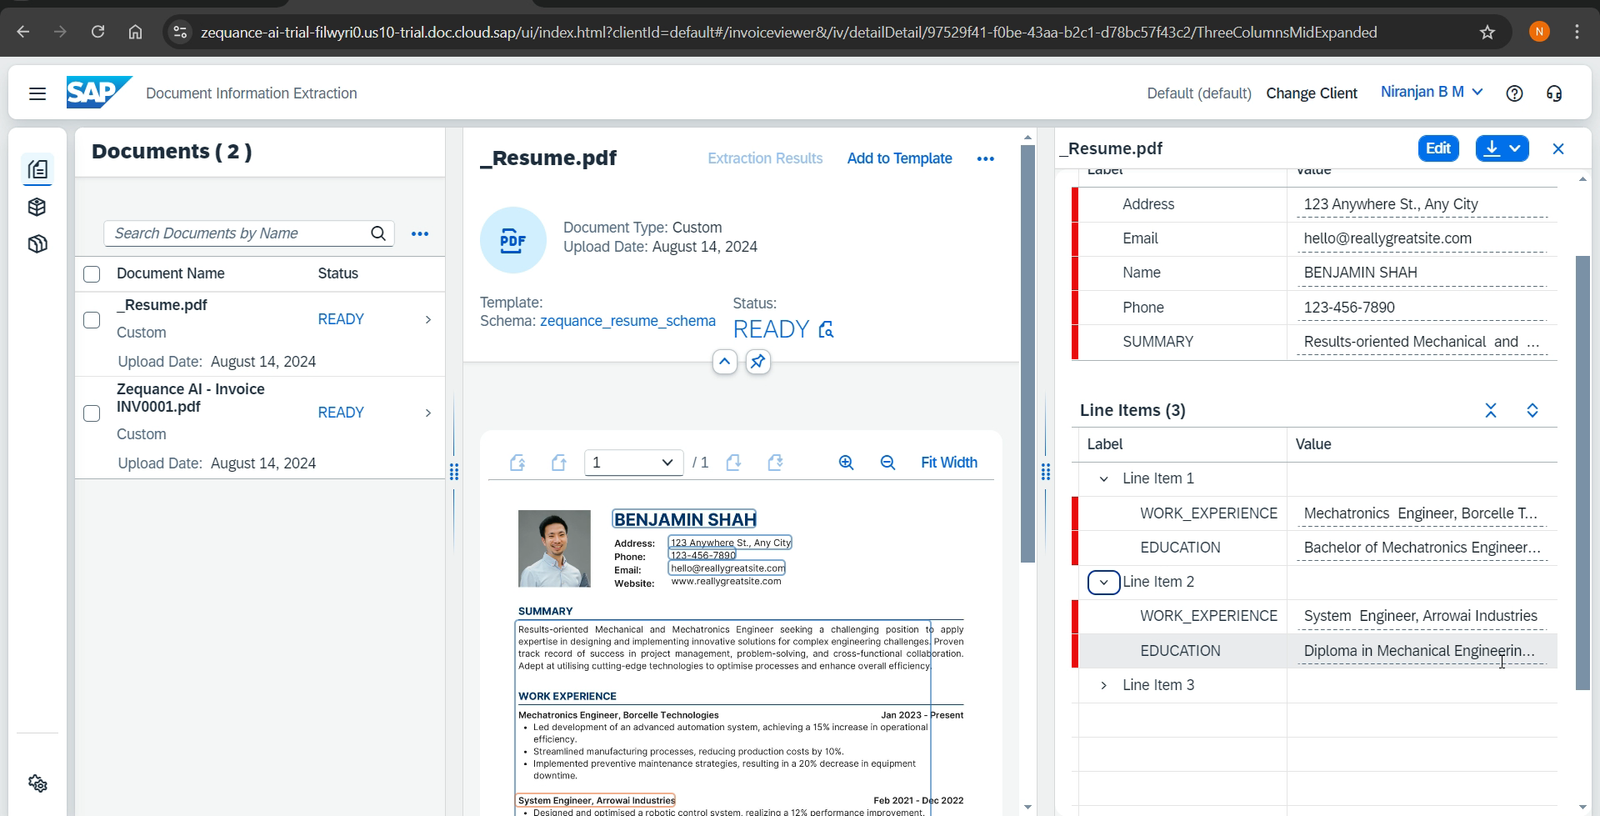Click the Document Name column header
Image resolution: width=1600 pixels, height=816 pixels.
click(x=170, y=274)
